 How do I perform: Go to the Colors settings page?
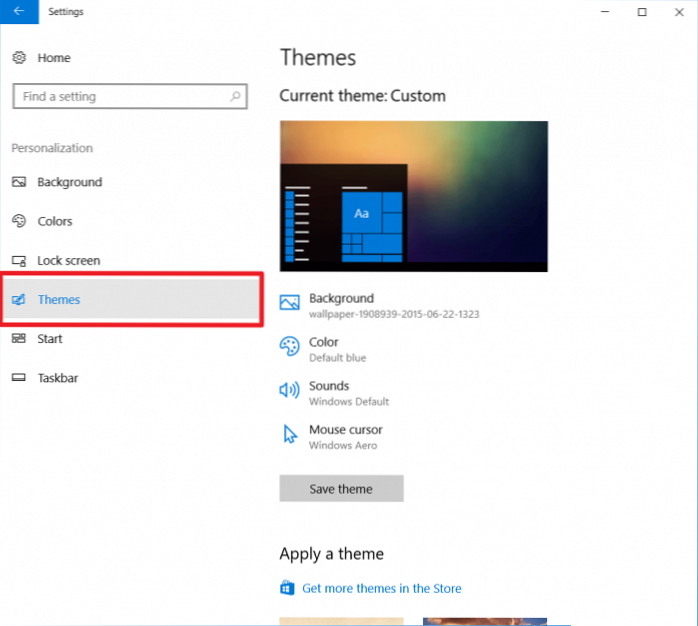(x=55, y=221)
